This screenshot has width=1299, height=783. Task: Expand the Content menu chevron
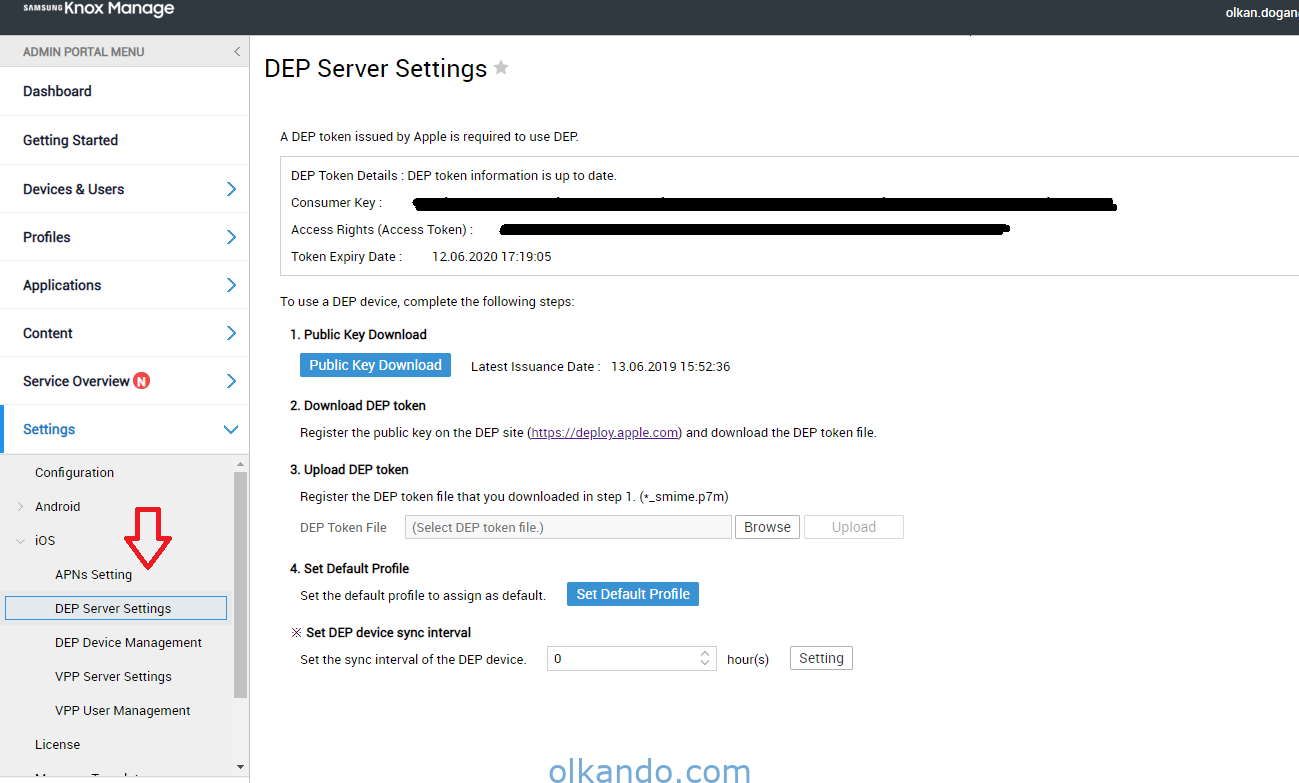(x=231, y=333)
